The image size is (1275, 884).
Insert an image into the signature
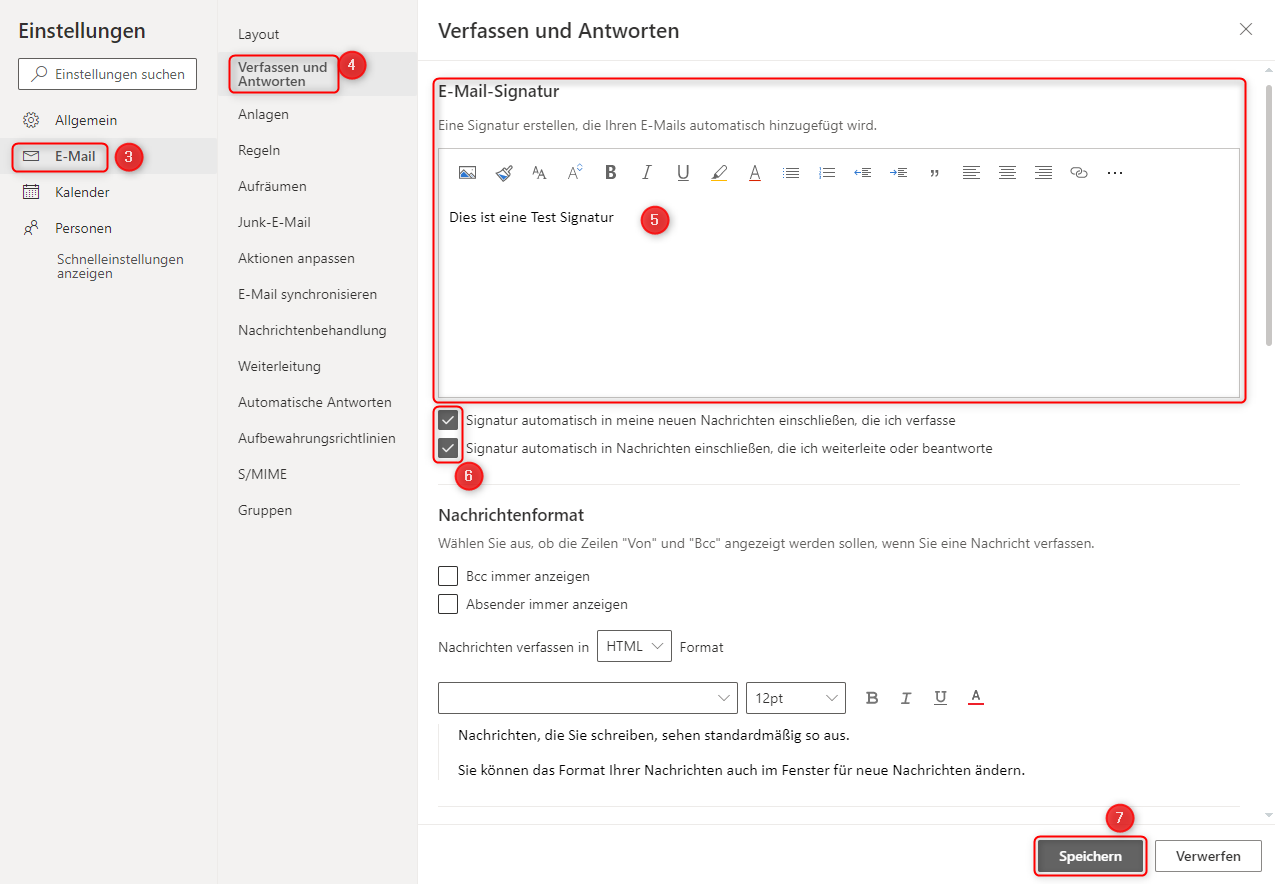467,173
